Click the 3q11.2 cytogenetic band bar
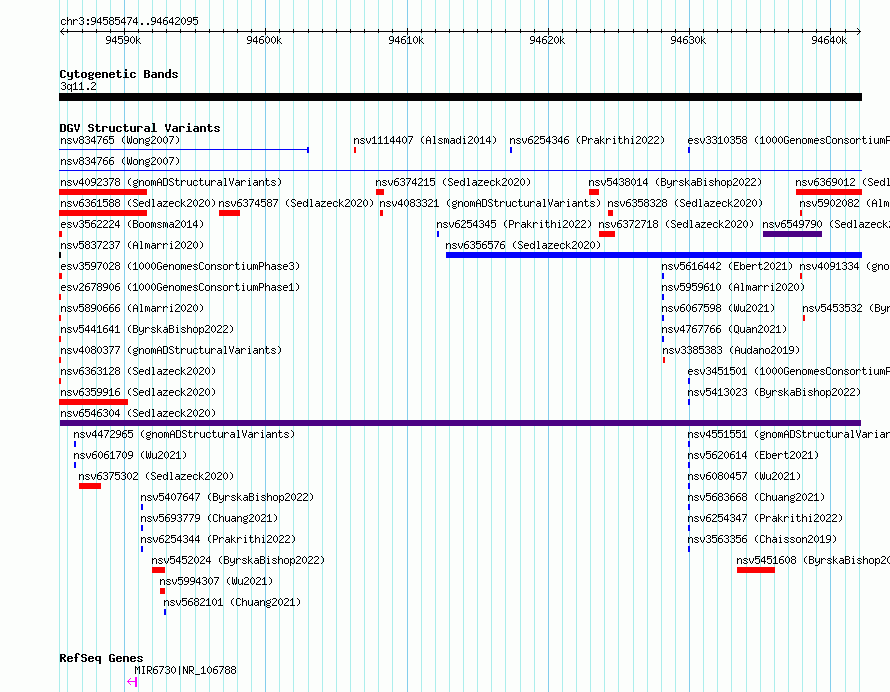The height and width of the screenshot is (692, 890). (460, 97)
